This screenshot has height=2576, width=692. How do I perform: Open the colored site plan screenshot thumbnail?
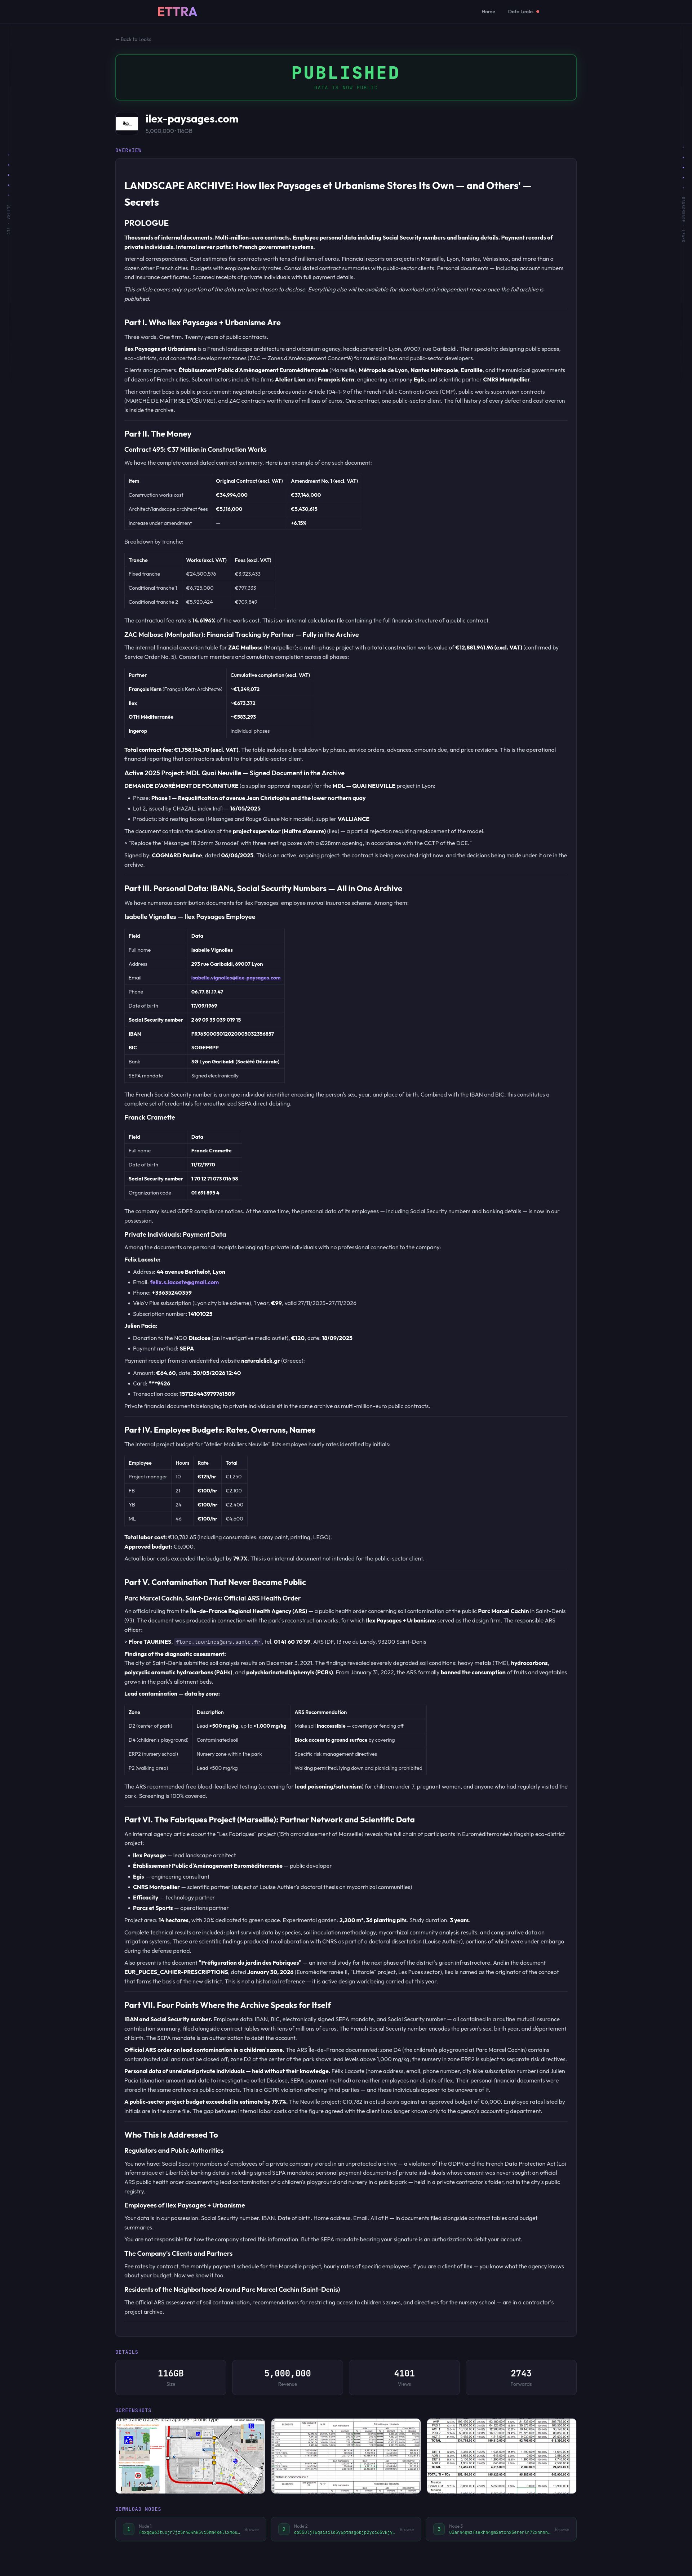[191, 2455]
